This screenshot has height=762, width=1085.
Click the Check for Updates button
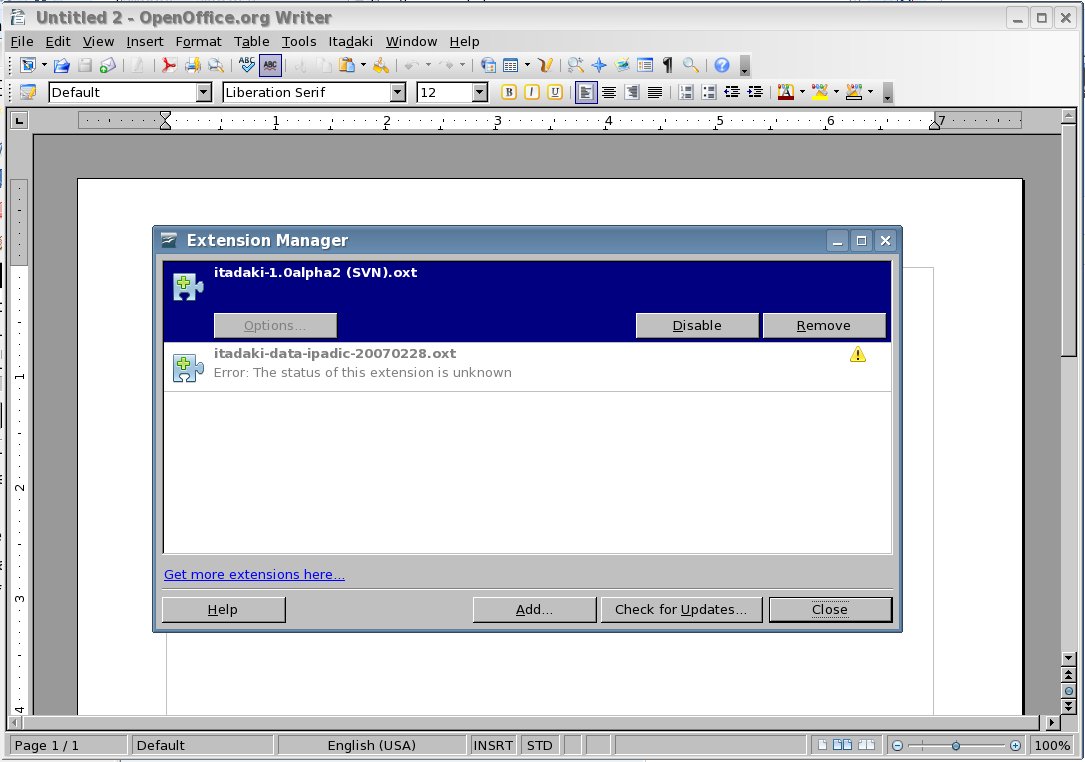click(680, 609)
